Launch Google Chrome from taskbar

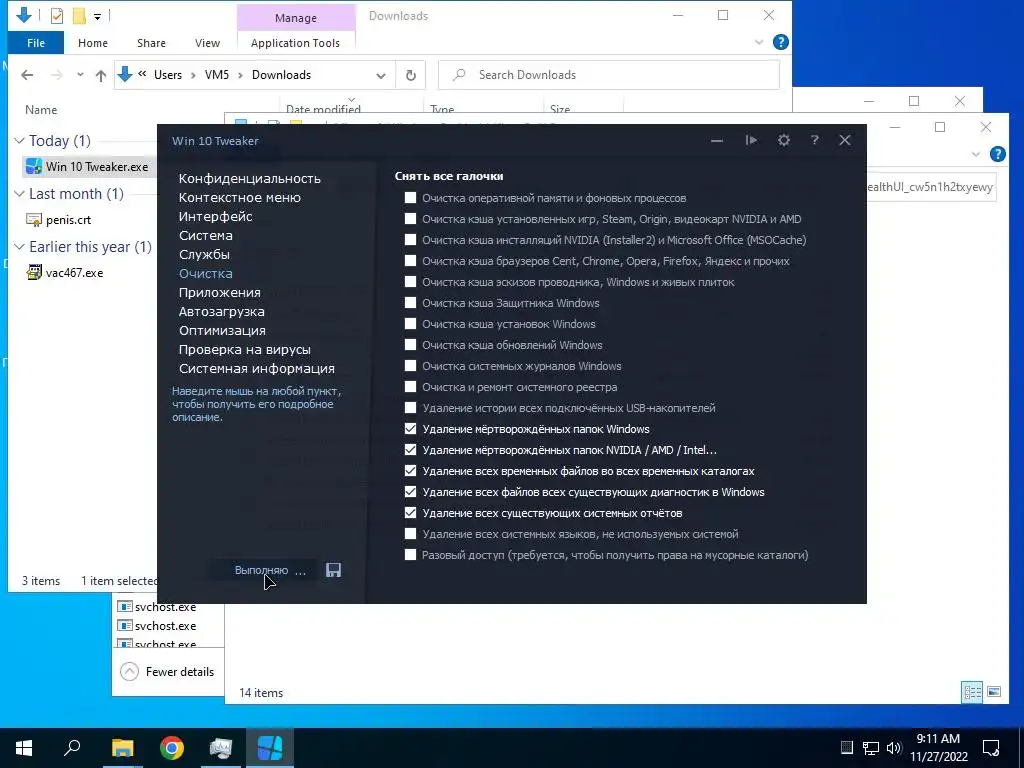172,748
